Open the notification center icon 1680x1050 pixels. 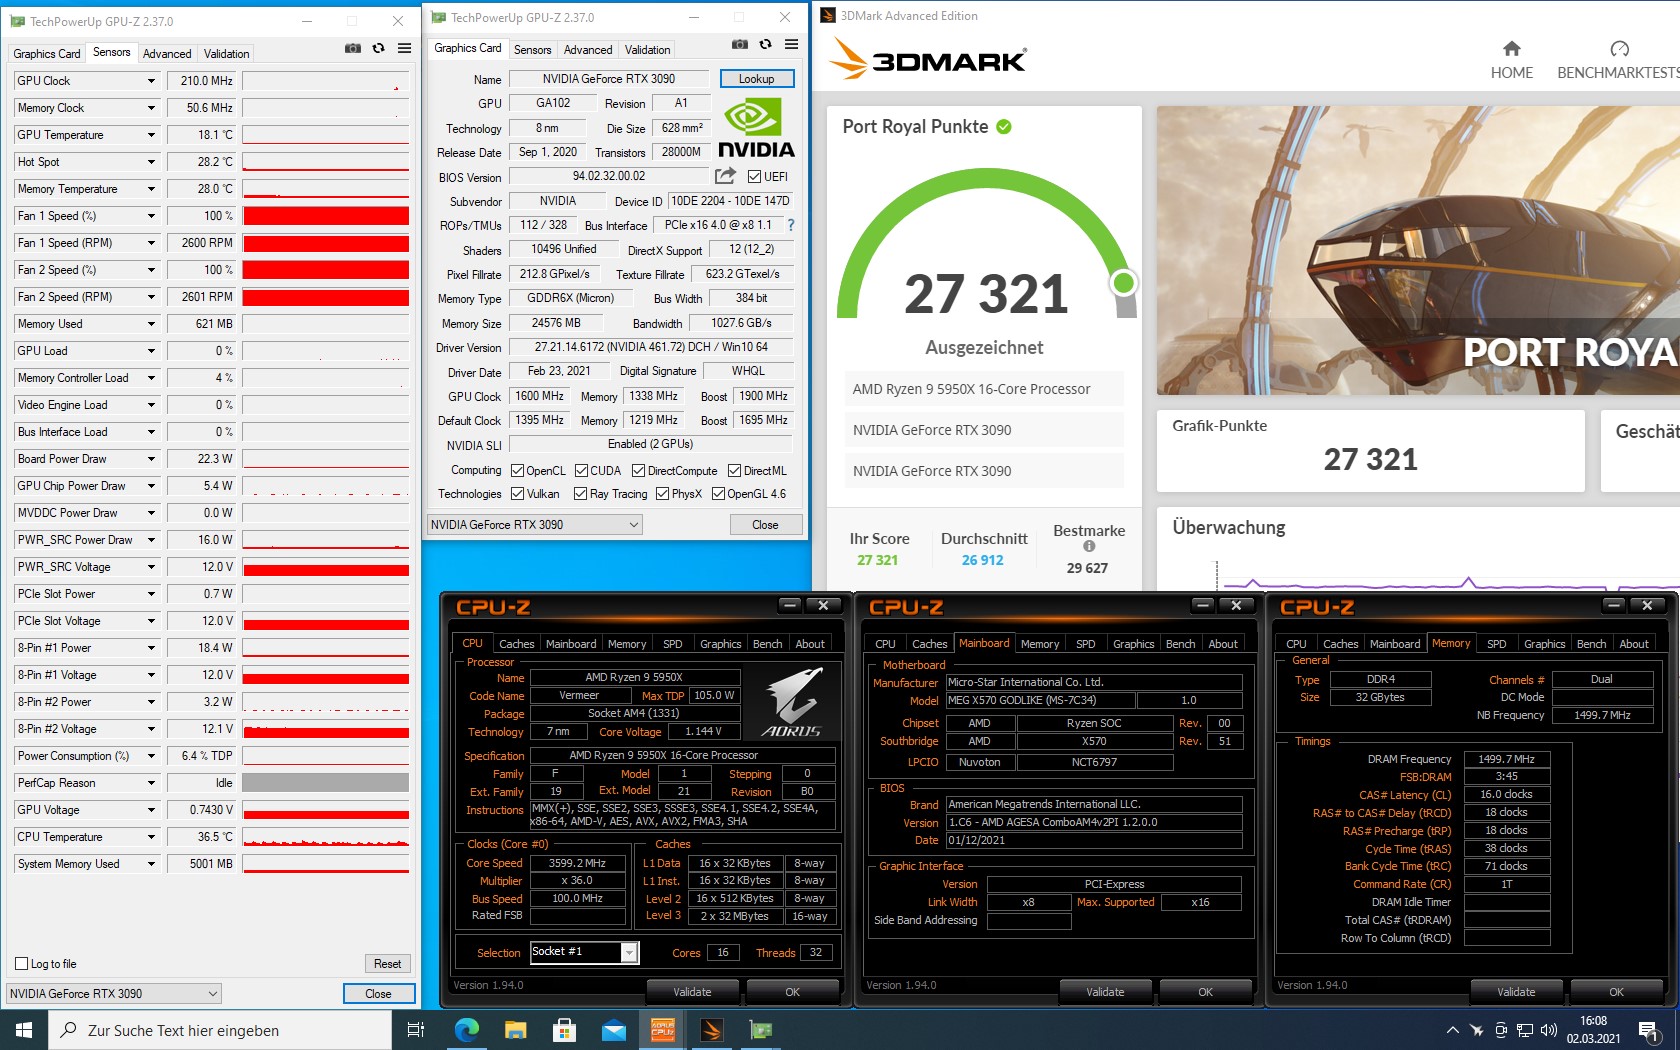[x=1649, y=1030]
